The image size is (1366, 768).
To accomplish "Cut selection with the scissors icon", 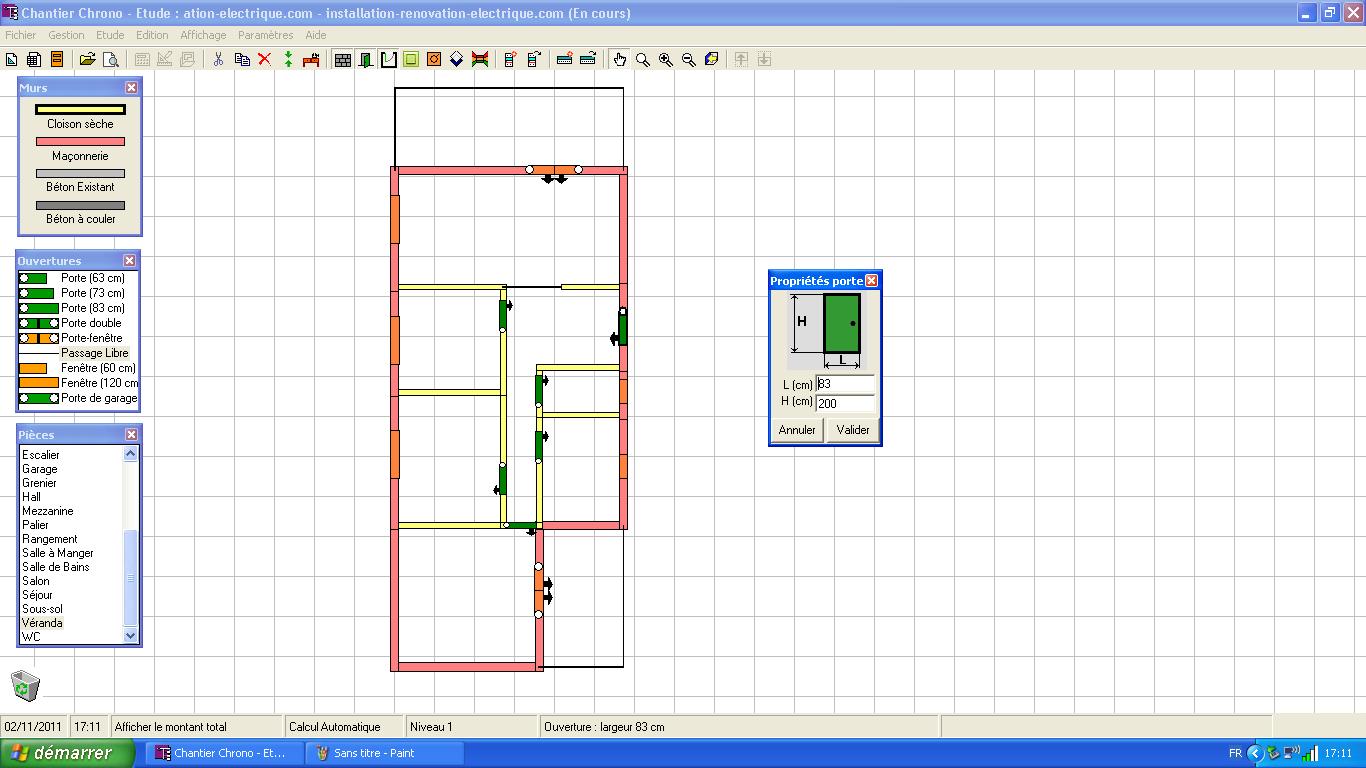I will [x=218, y=59].
